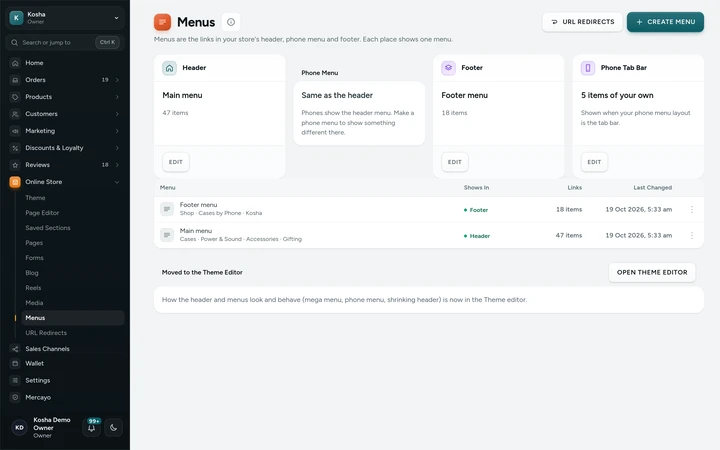Expand the Products submenu chevron

point(117,97)
